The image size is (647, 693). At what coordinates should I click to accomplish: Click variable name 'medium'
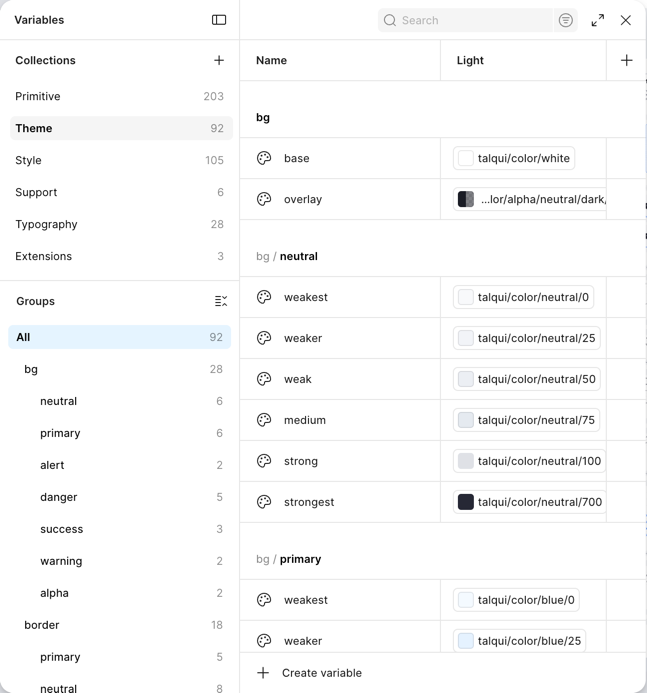pos(304,420)
